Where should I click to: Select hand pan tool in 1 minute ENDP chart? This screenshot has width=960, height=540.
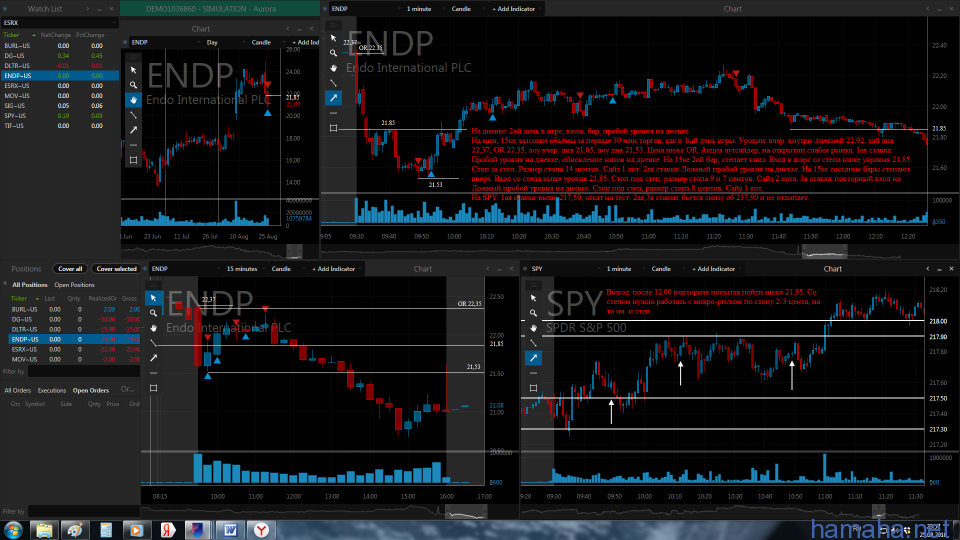(333, 68)
